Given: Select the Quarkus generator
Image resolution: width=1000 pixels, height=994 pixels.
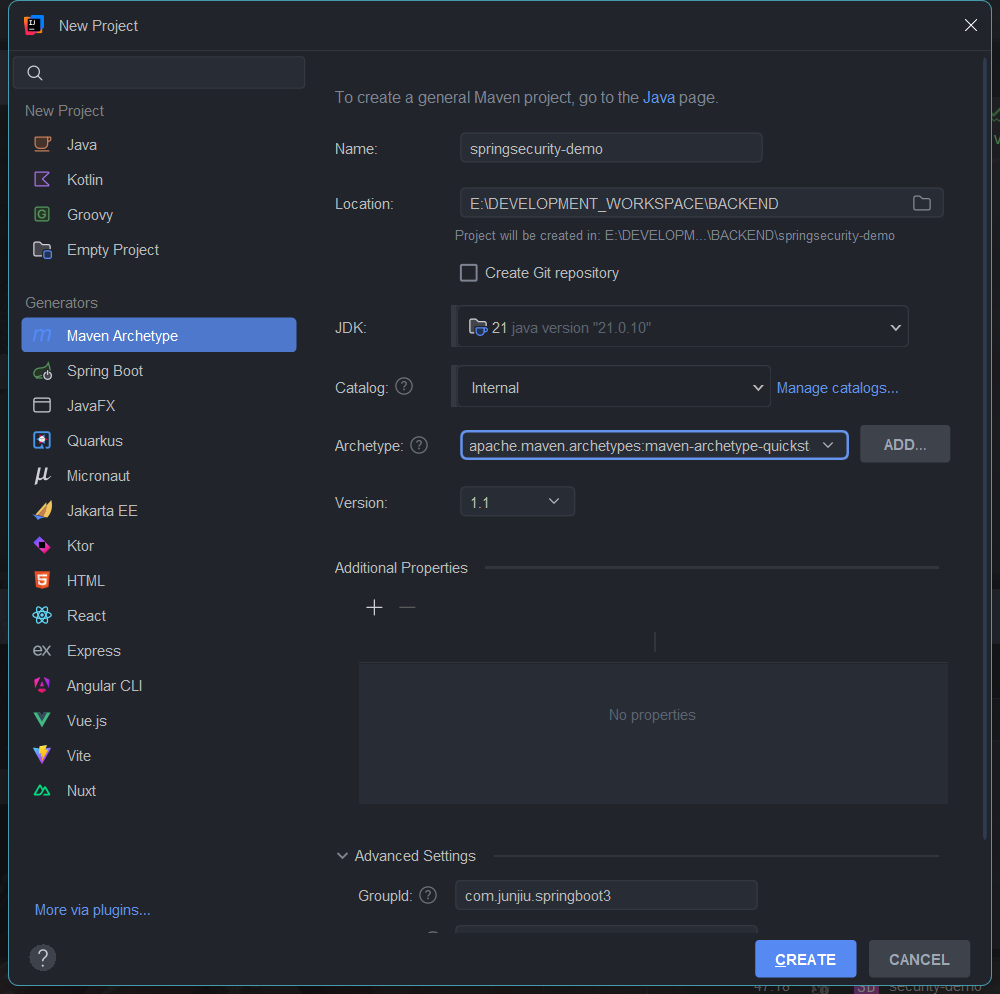Looking at the screenshot, I should click(x=159, y=441).
